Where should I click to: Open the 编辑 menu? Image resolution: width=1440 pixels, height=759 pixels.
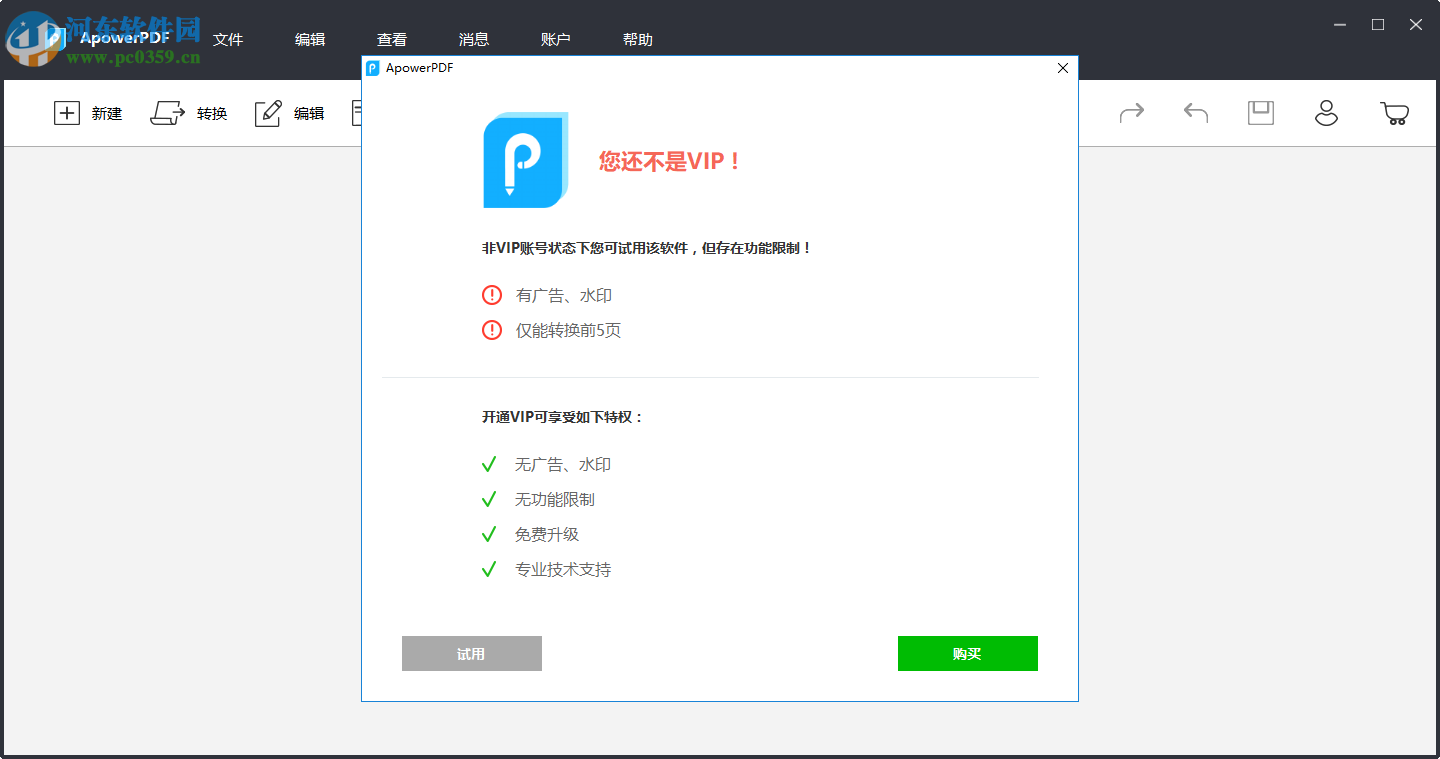[x=310, y=39]
